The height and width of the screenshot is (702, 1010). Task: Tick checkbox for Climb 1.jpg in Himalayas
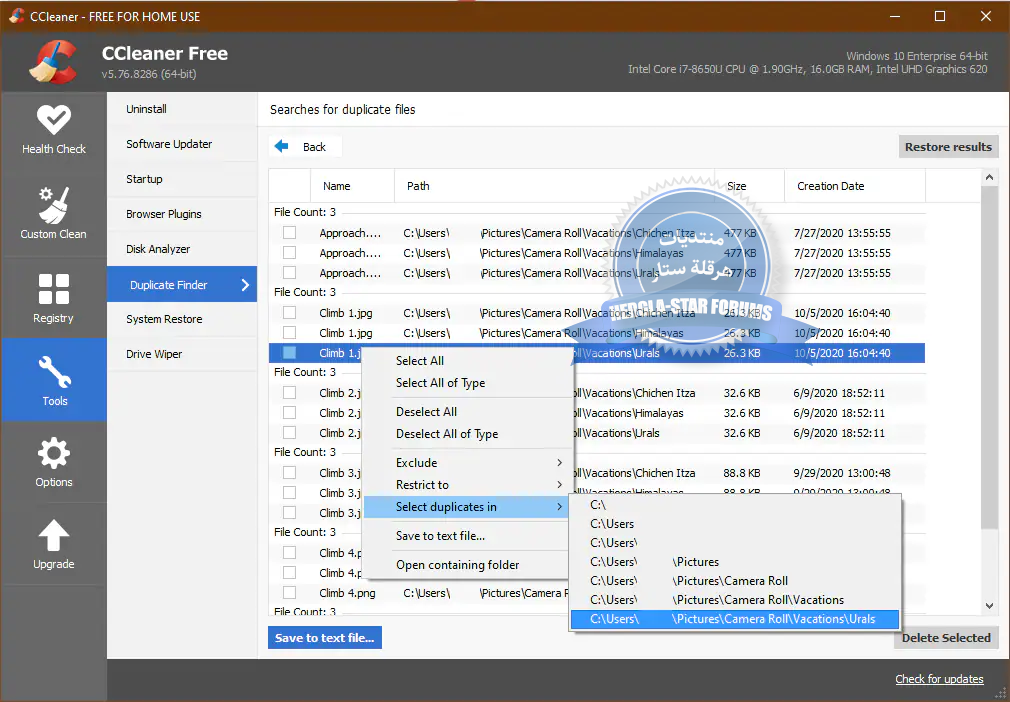pos(289,332)
